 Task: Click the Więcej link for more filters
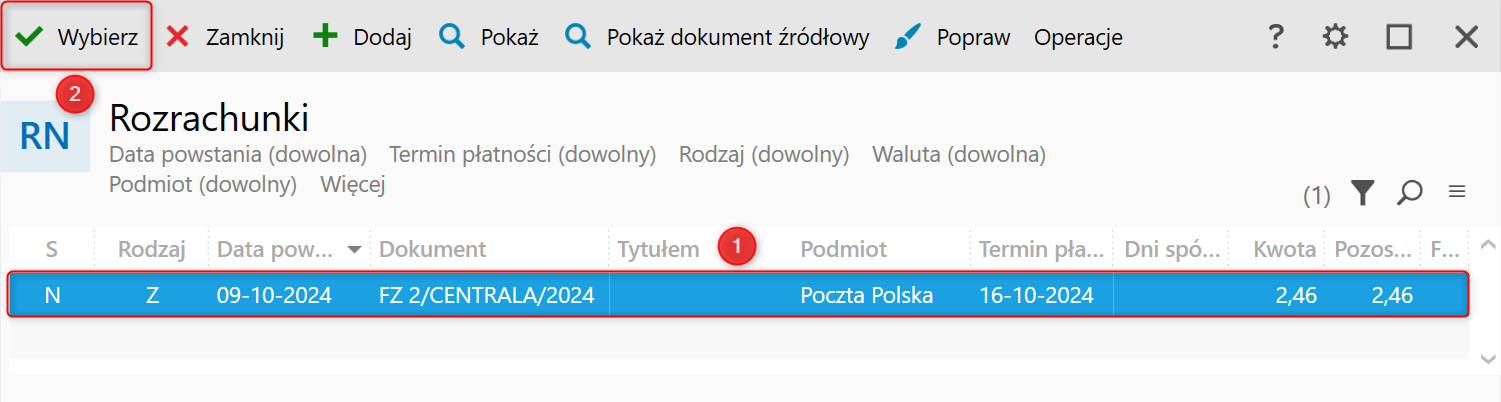coord(353,184)
